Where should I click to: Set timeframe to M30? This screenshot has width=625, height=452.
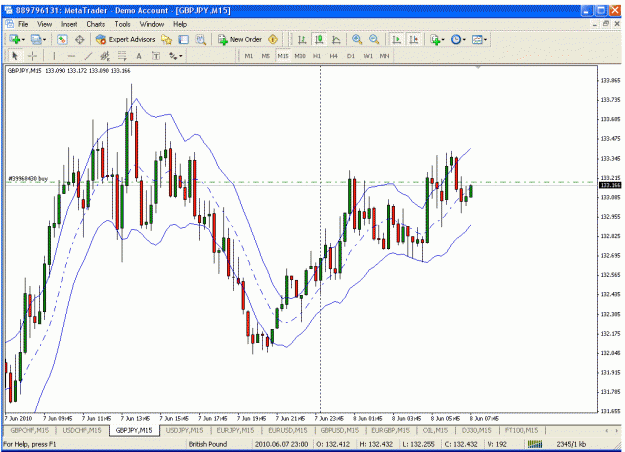(300, 56)
